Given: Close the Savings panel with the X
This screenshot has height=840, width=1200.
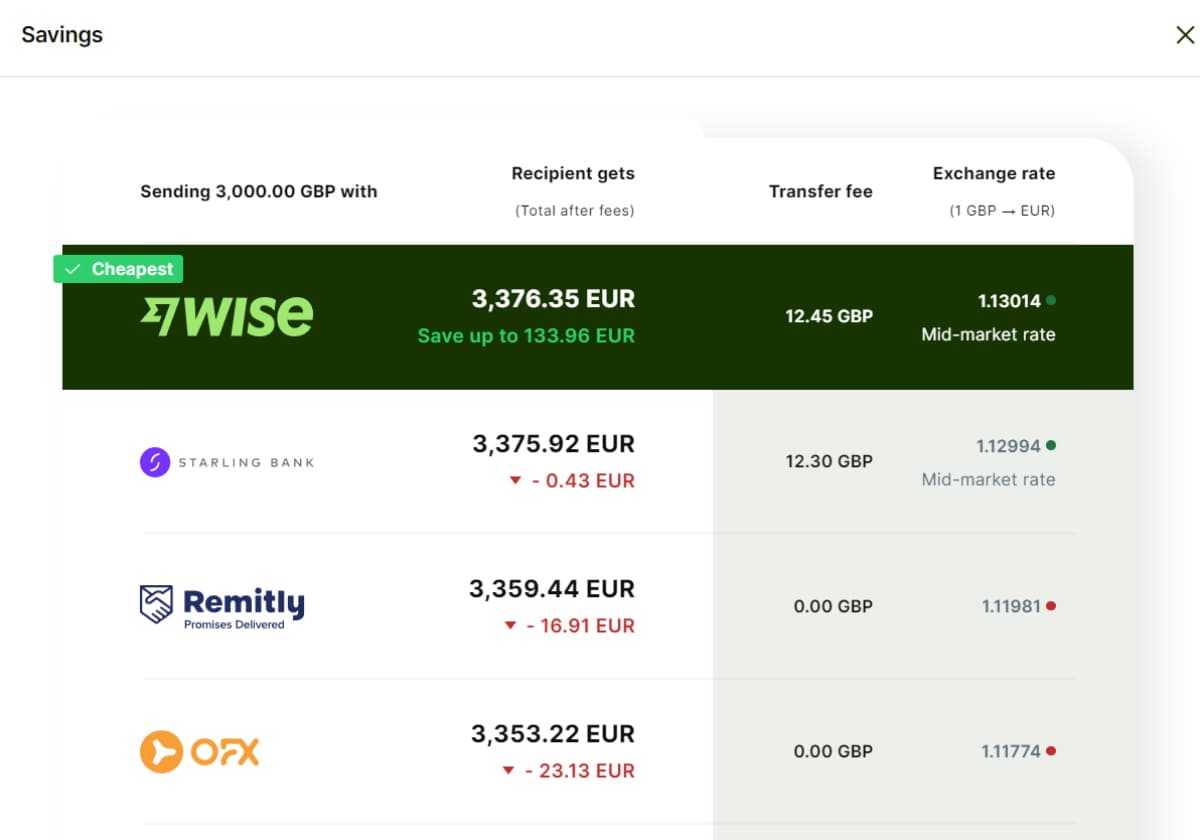Looking at the screenshot, I should coord(1185,35).
